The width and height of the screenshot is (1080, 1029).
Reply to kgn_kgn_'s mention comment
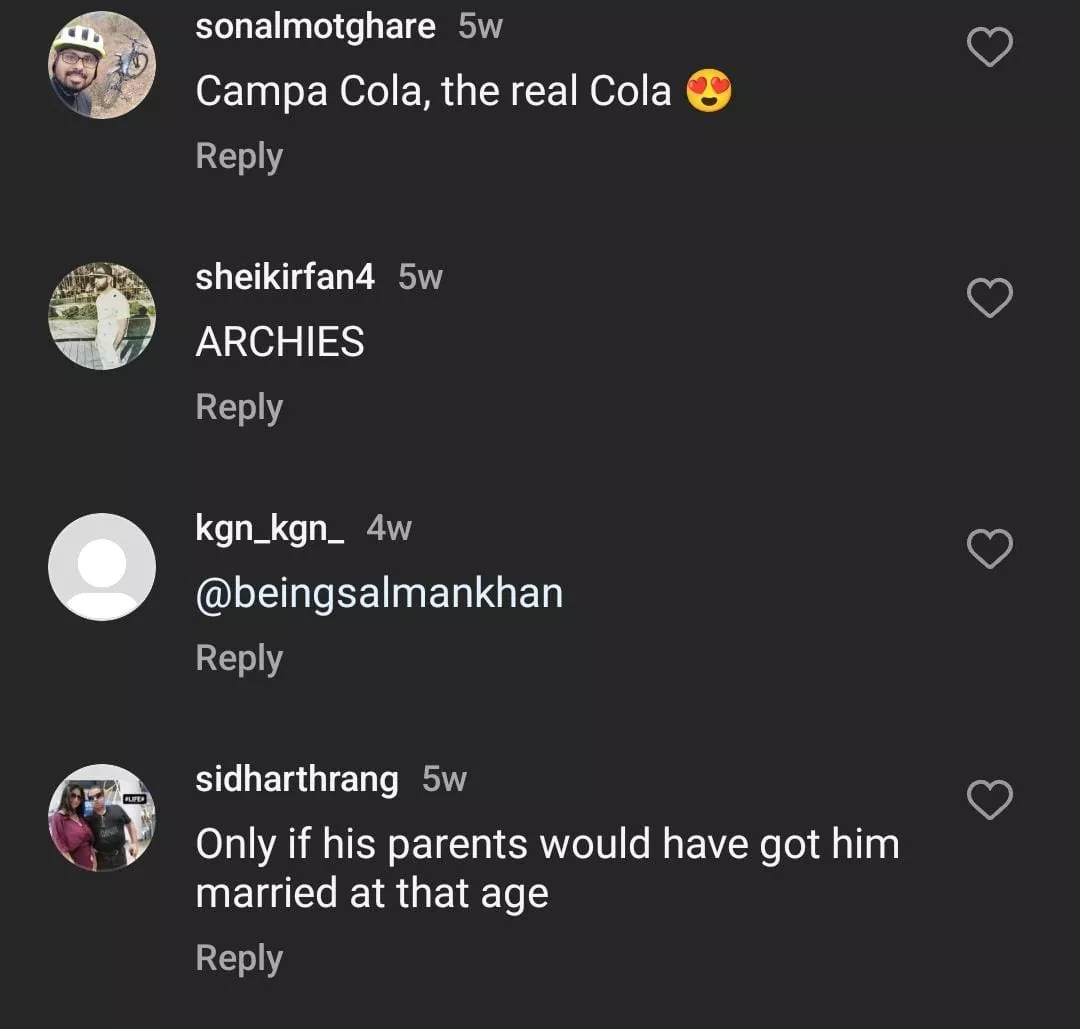pos(239,659)
